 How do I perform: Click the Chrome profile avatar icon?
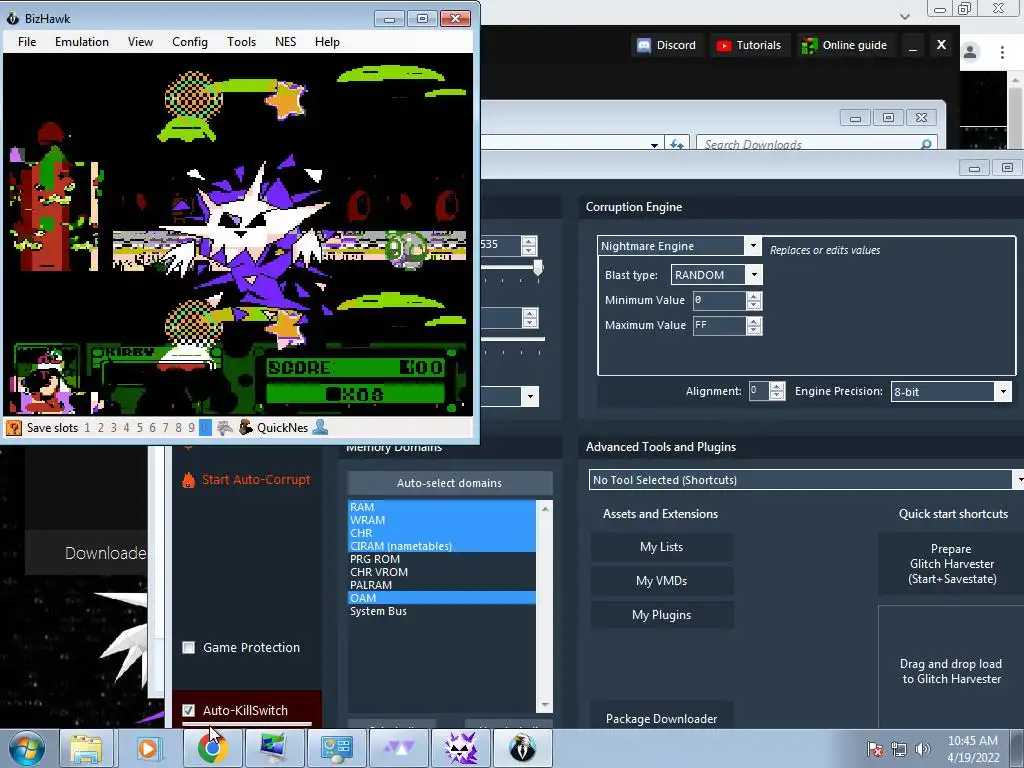[970, 52]
